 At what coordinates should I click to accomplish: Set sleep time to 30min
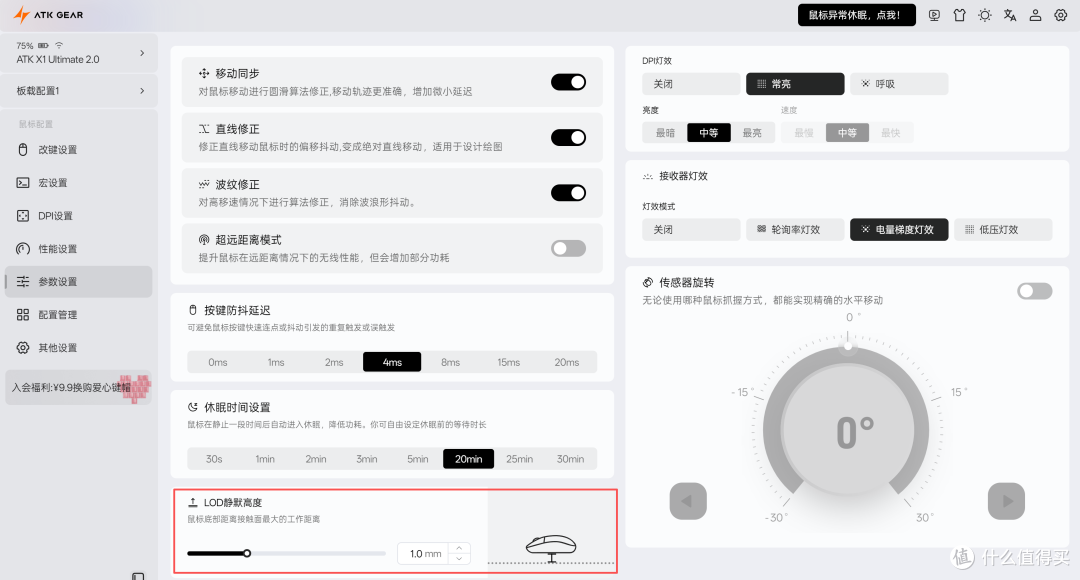[570, 459]
